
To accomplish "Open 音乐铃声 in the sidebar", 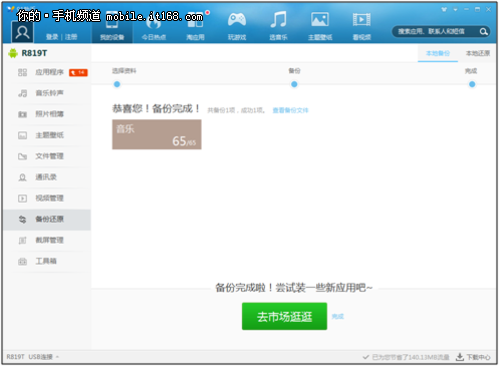I will pos(47,93).
